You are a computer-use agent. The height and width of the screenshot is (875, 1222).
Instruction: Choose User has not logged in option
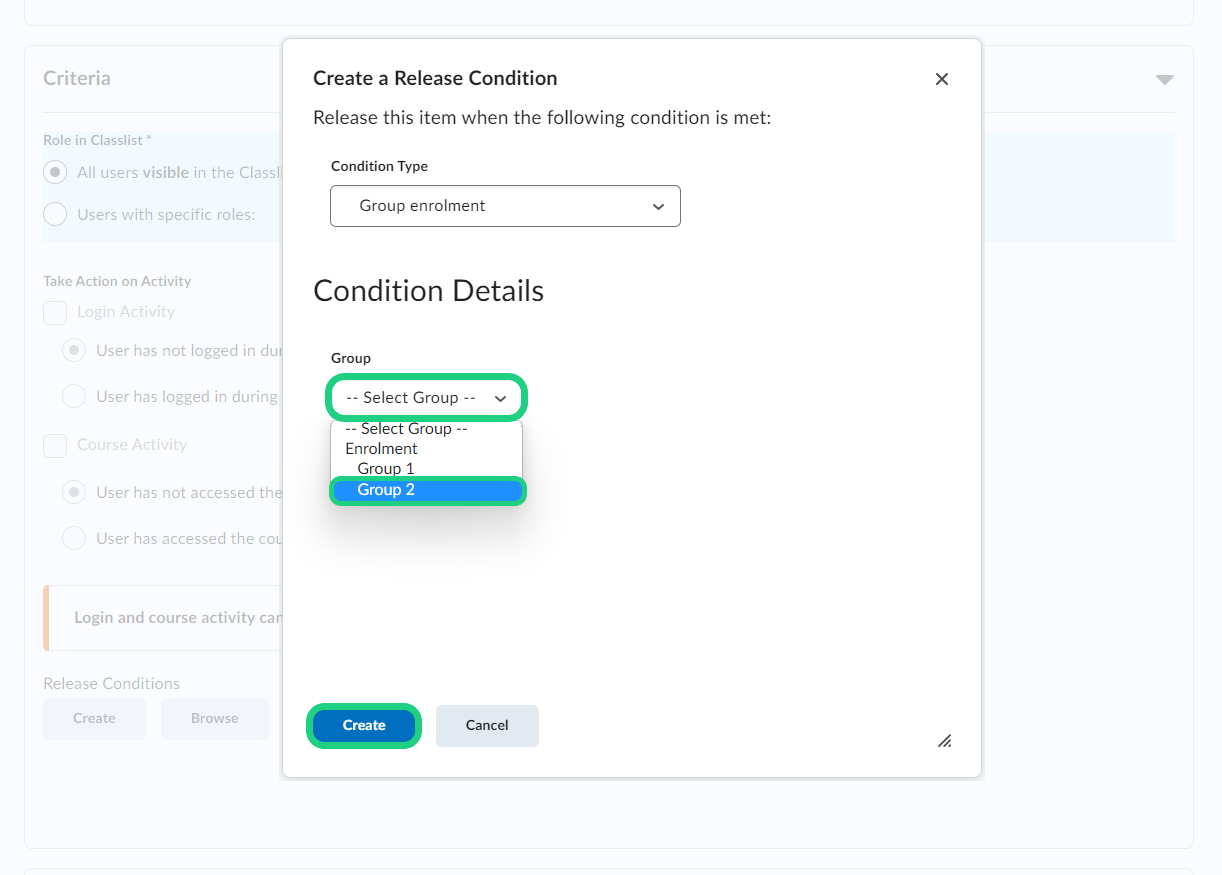tap(74, 351)
